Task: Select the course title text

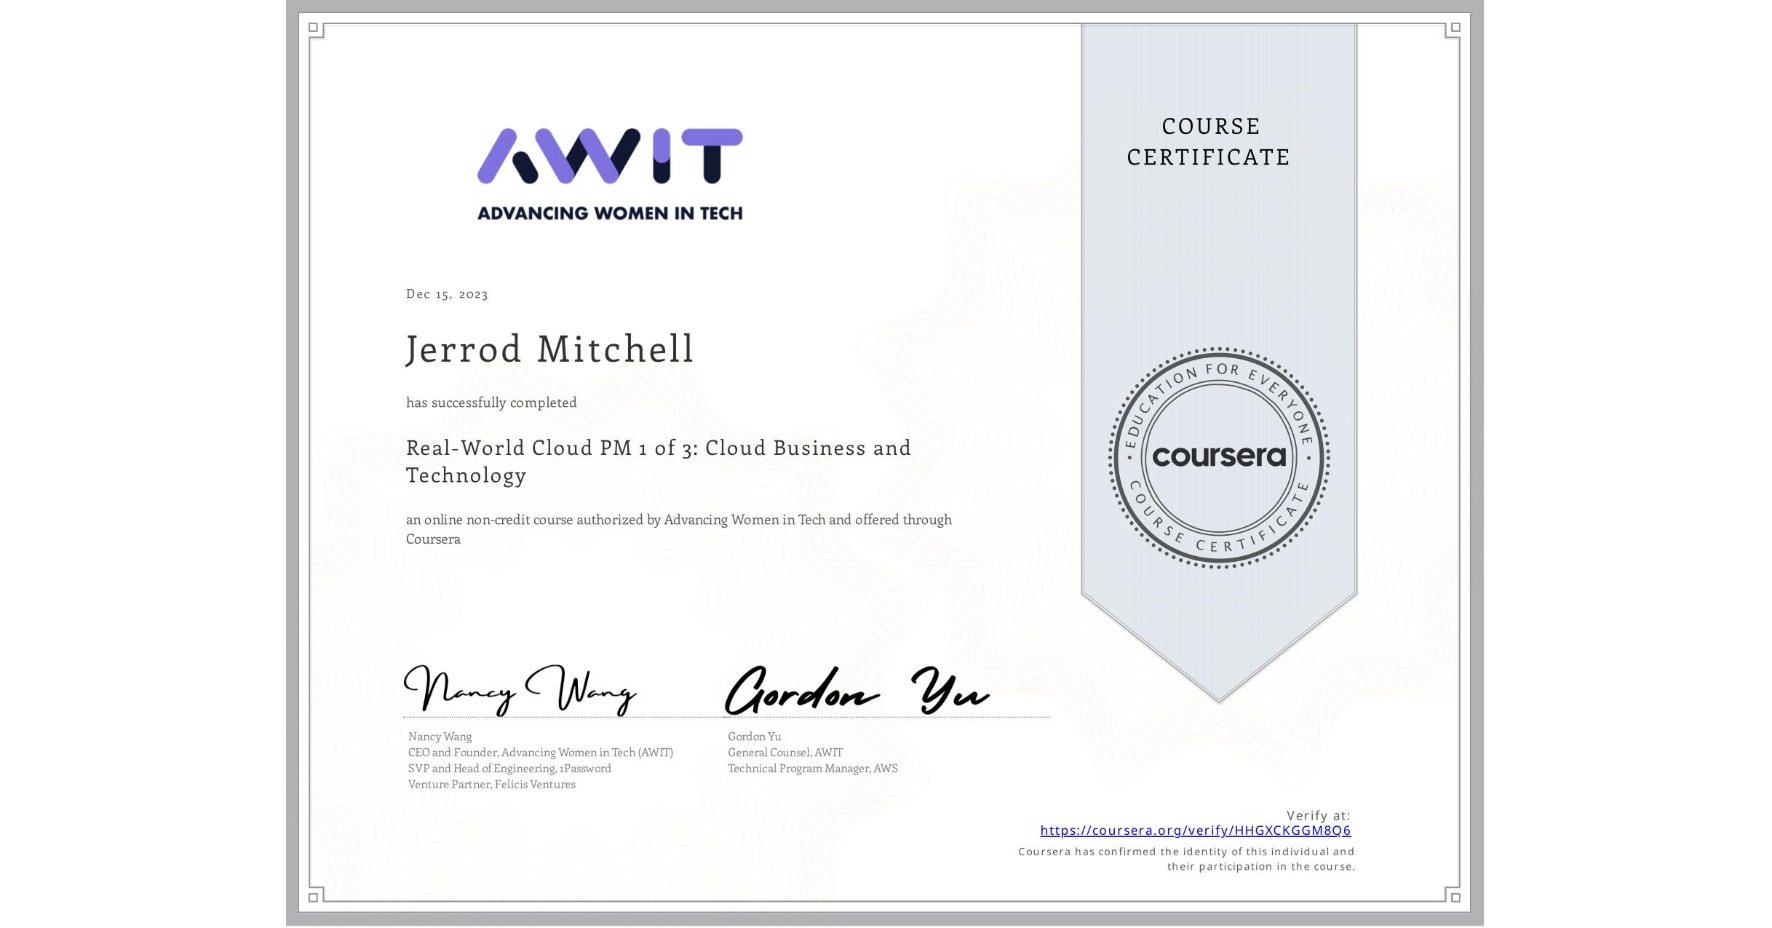Action: point(658,461)
